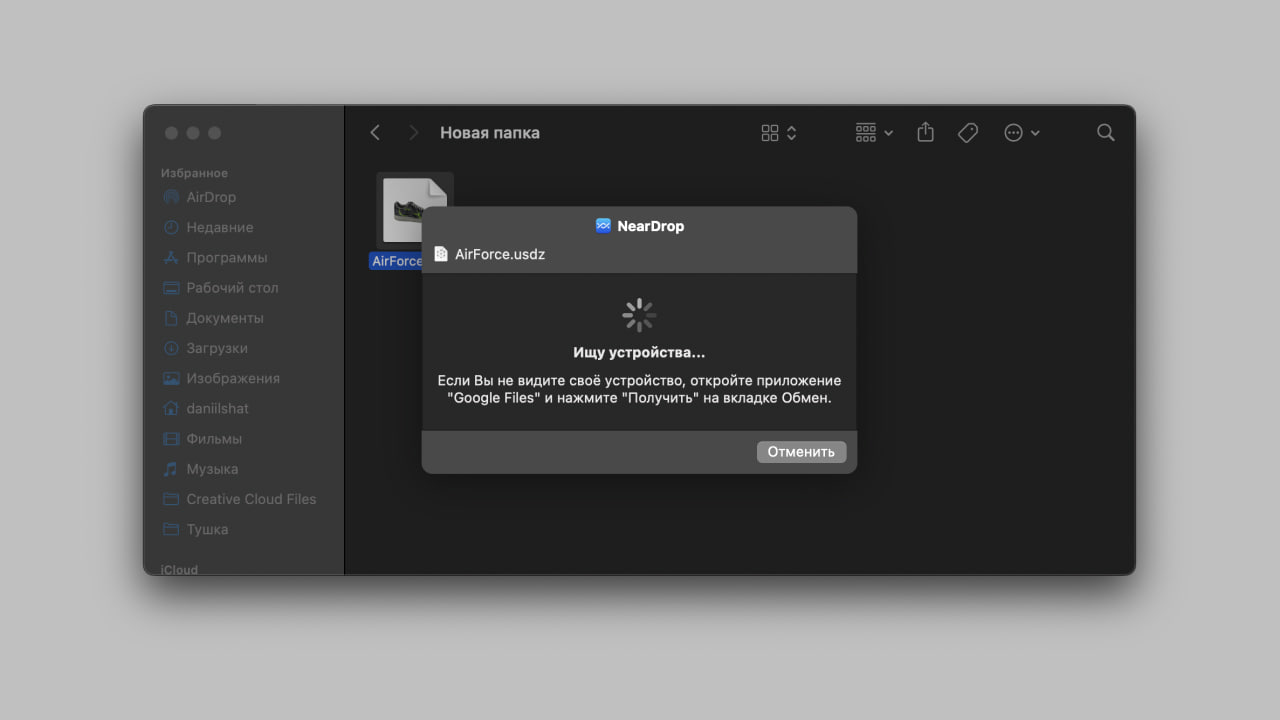Open Программы in the sidebar
The image size is (1280, 720).
coord(226,258)
